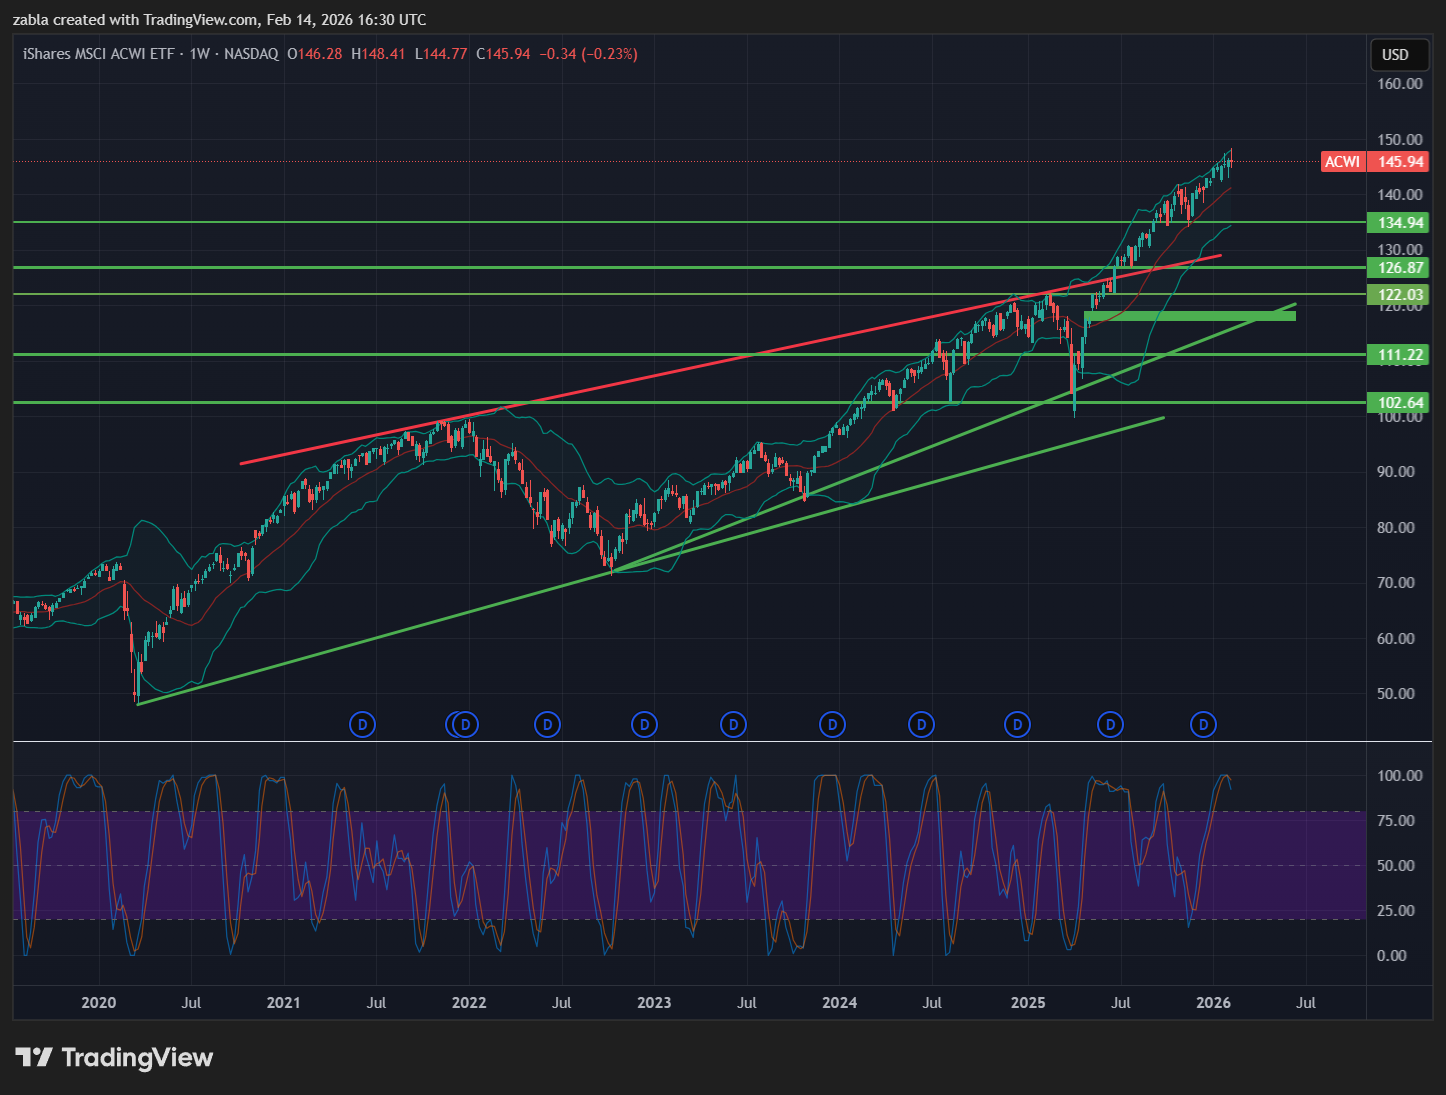Click the 2023 label on the time axis
The image size is (1446, 1095).
pos(654,1003)
